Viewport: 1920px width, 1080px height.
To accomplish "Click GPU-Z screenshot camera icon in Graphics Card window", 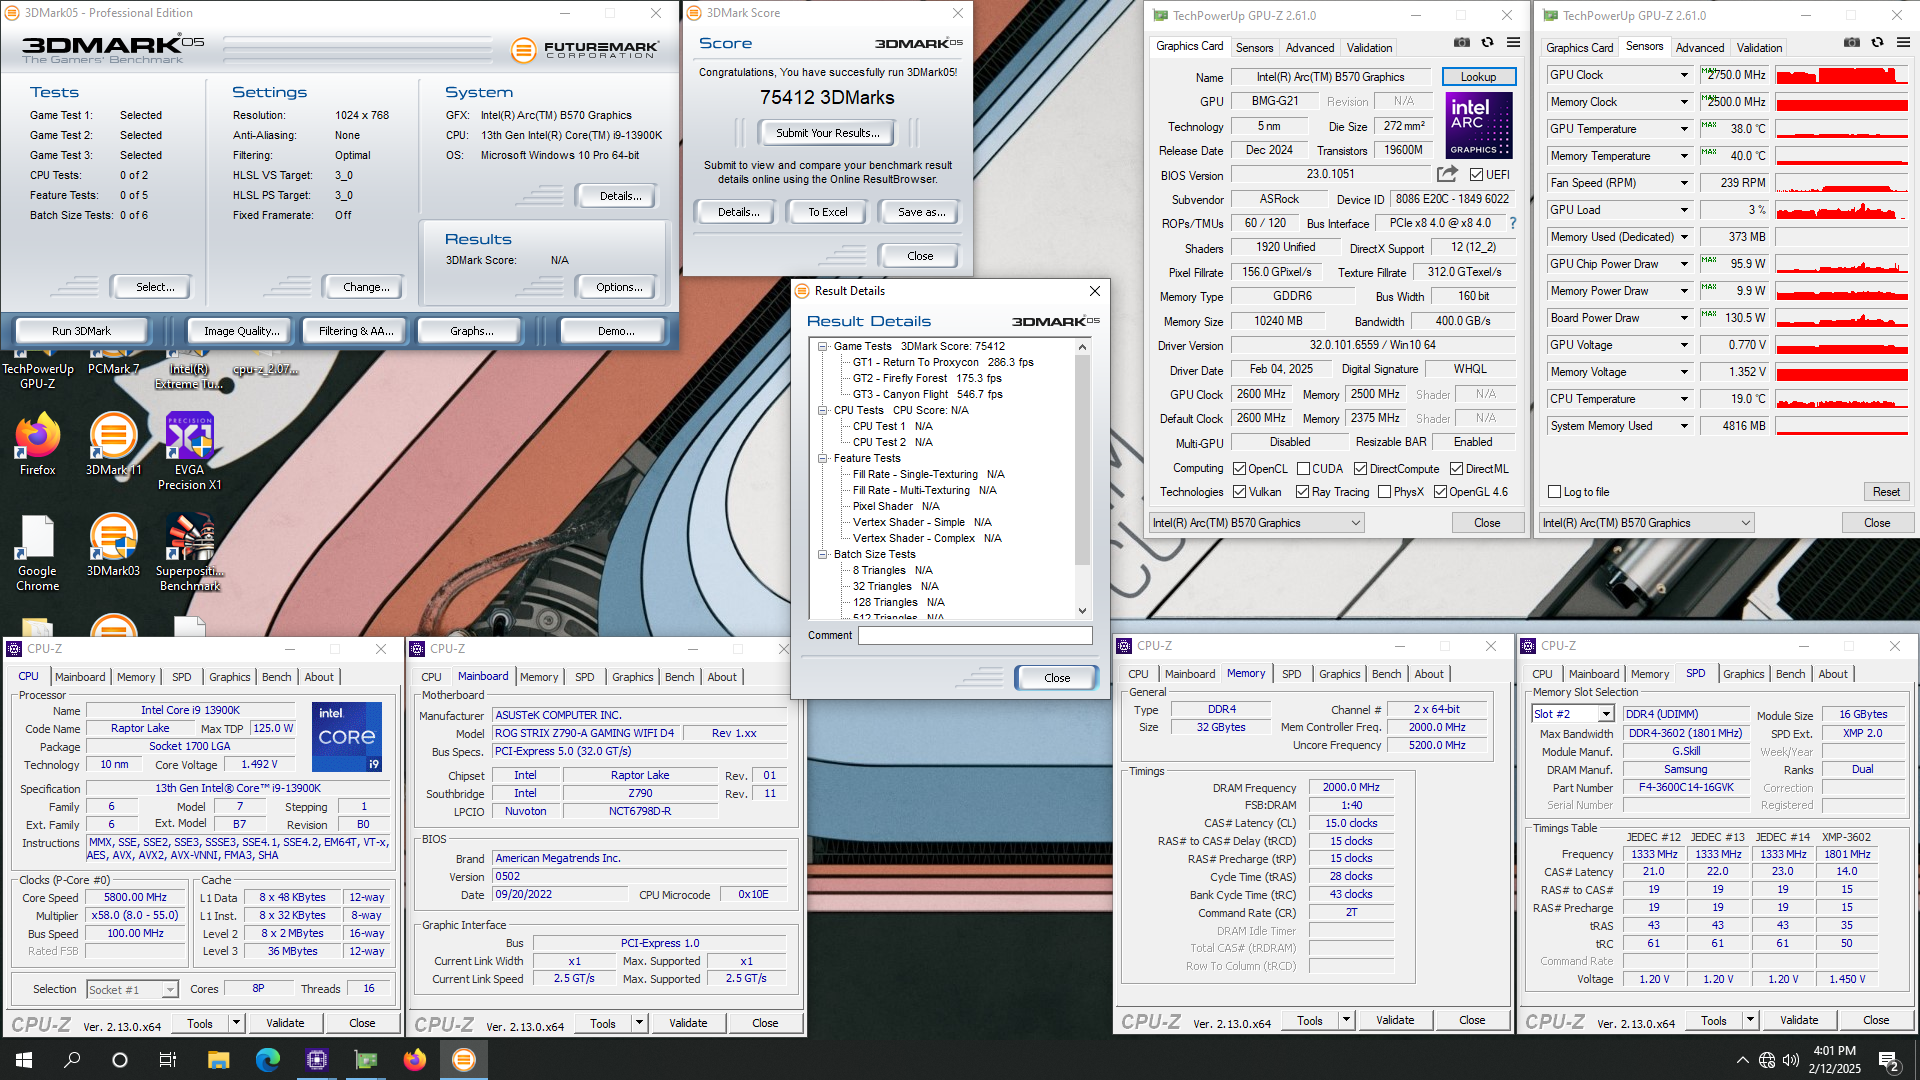I will (x=1462, y=43).
